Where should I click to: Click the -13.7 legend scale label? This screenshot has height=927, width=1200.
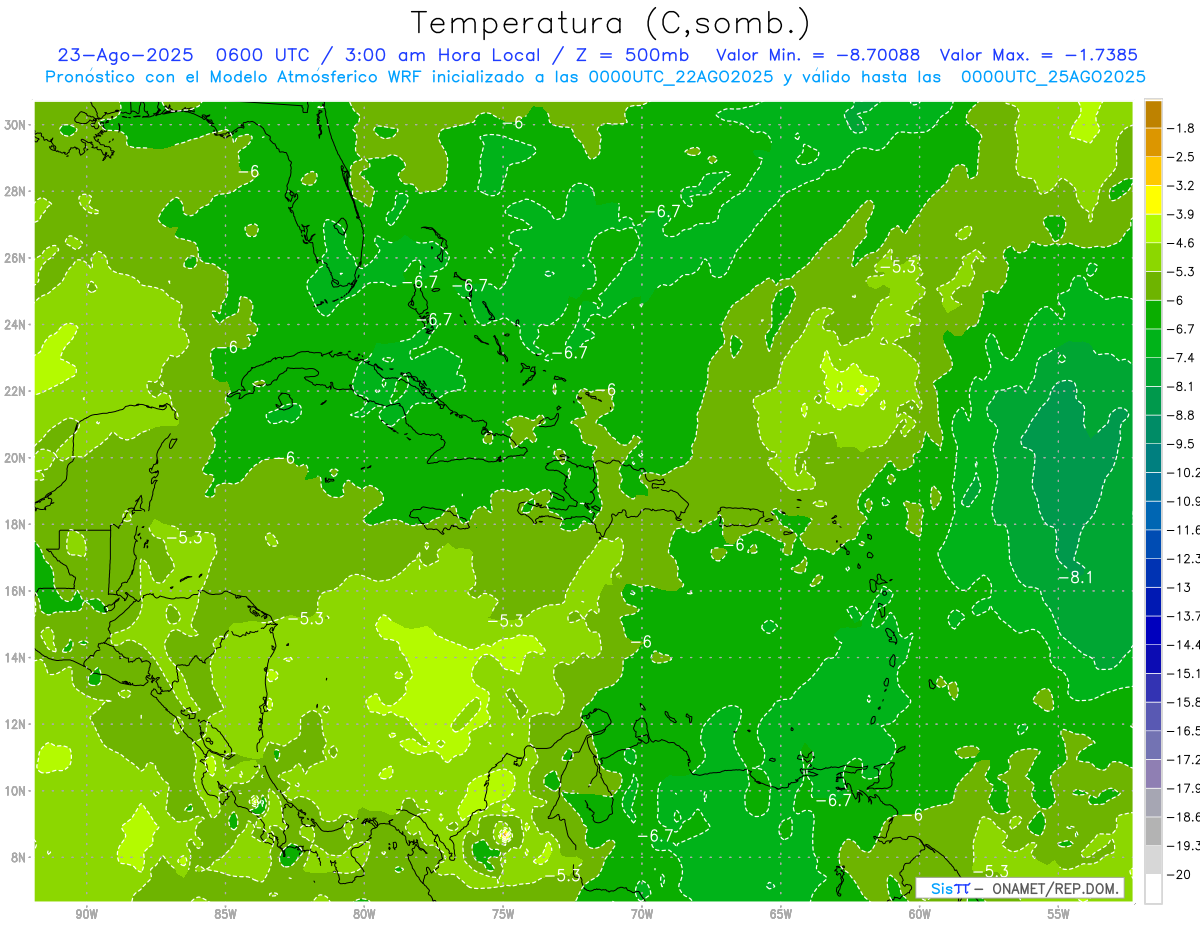[x=1185, y=616]
